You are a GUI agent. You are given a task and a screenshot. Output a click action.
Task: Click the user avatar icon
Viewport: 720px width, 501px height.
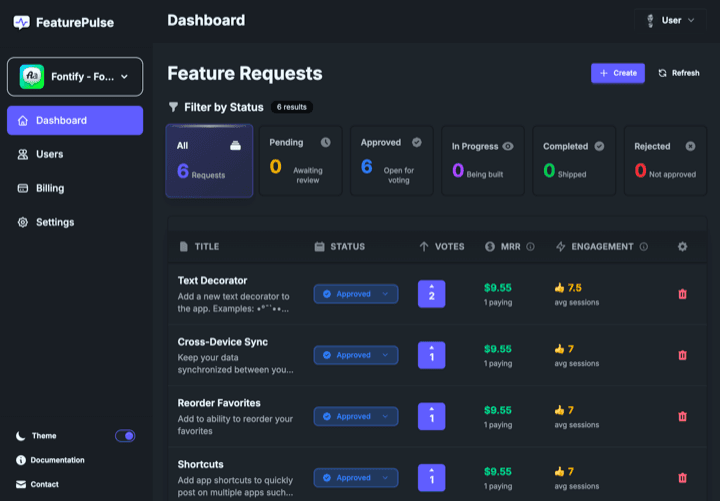(650, 21)
